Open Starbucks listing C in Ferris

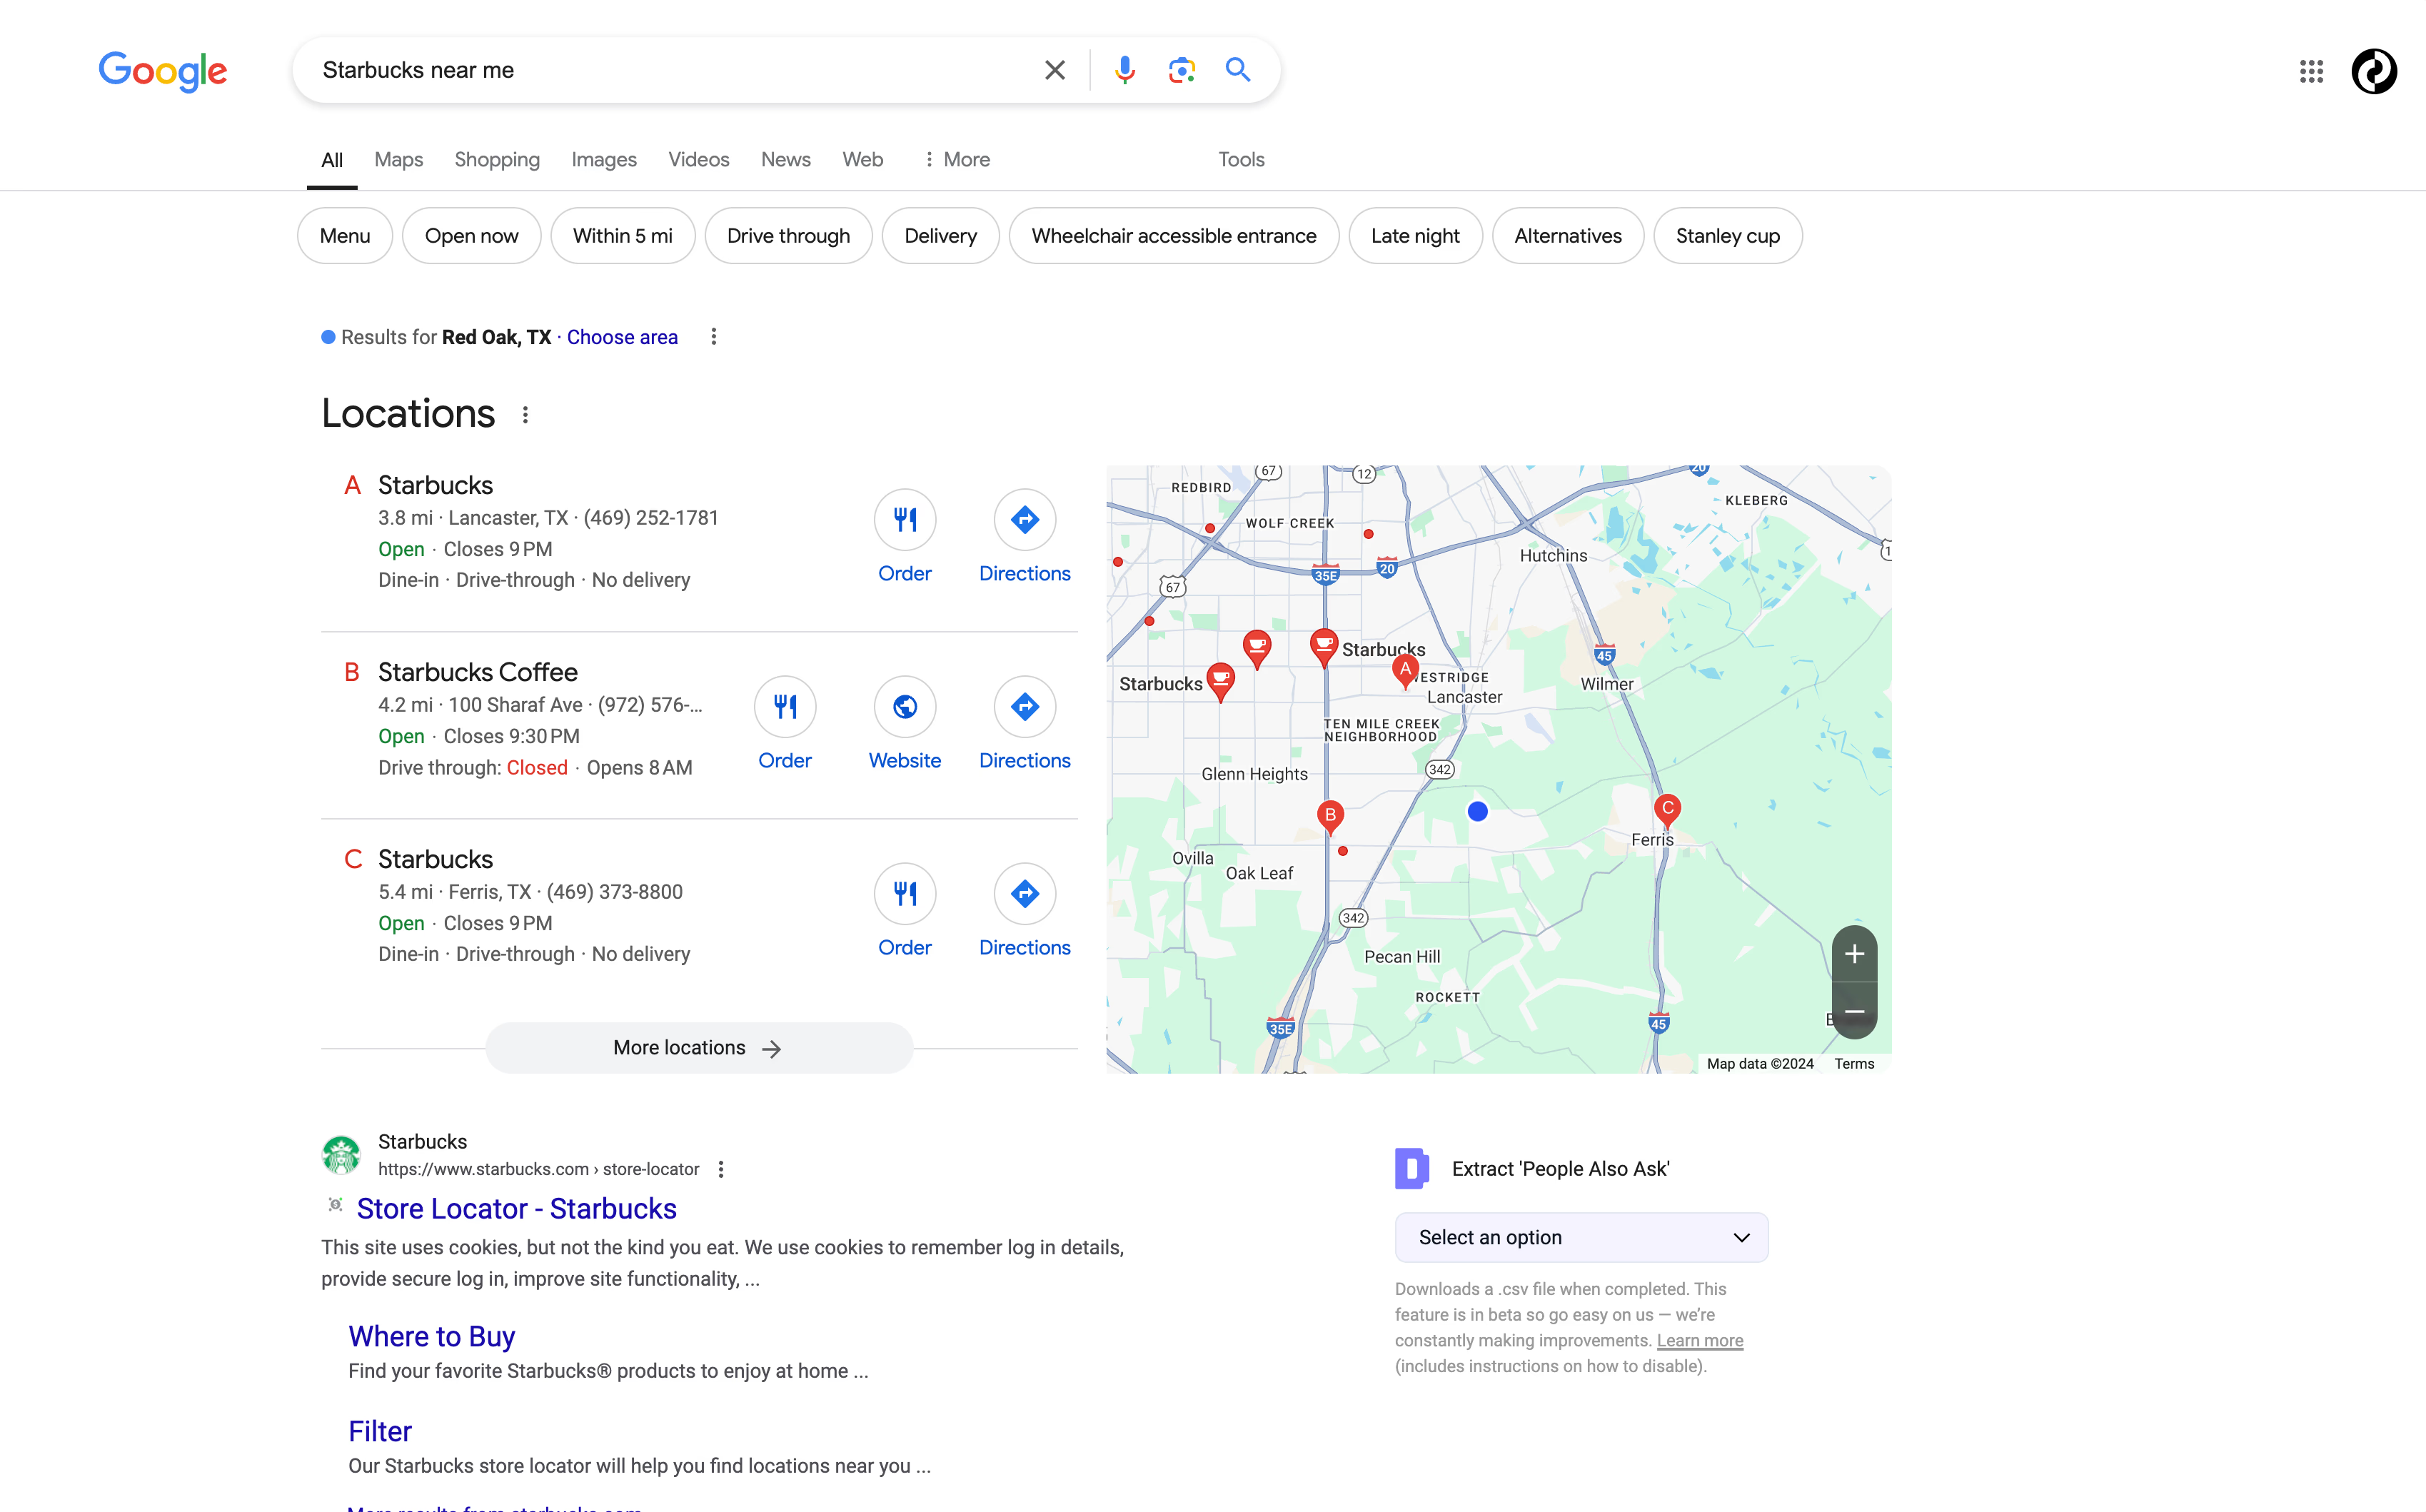436,859
